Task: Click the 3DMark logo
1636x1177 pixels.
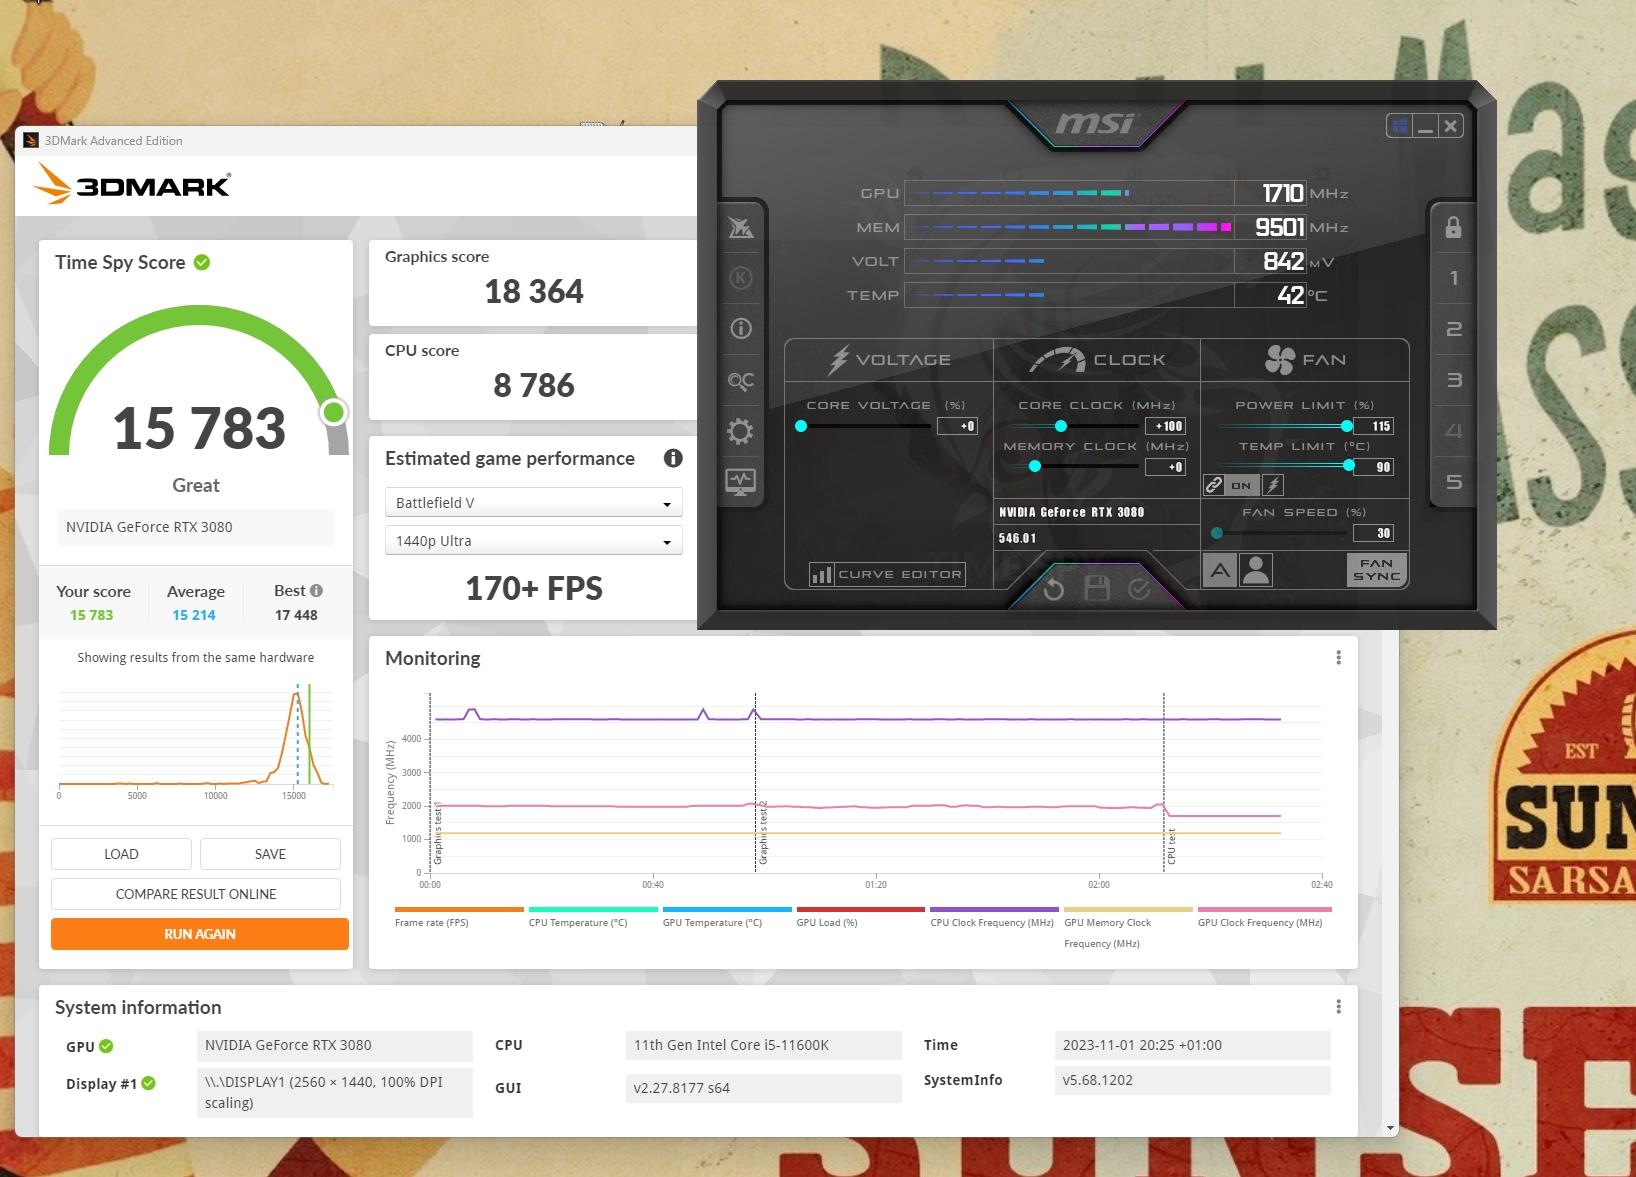Action: point(132,184)
